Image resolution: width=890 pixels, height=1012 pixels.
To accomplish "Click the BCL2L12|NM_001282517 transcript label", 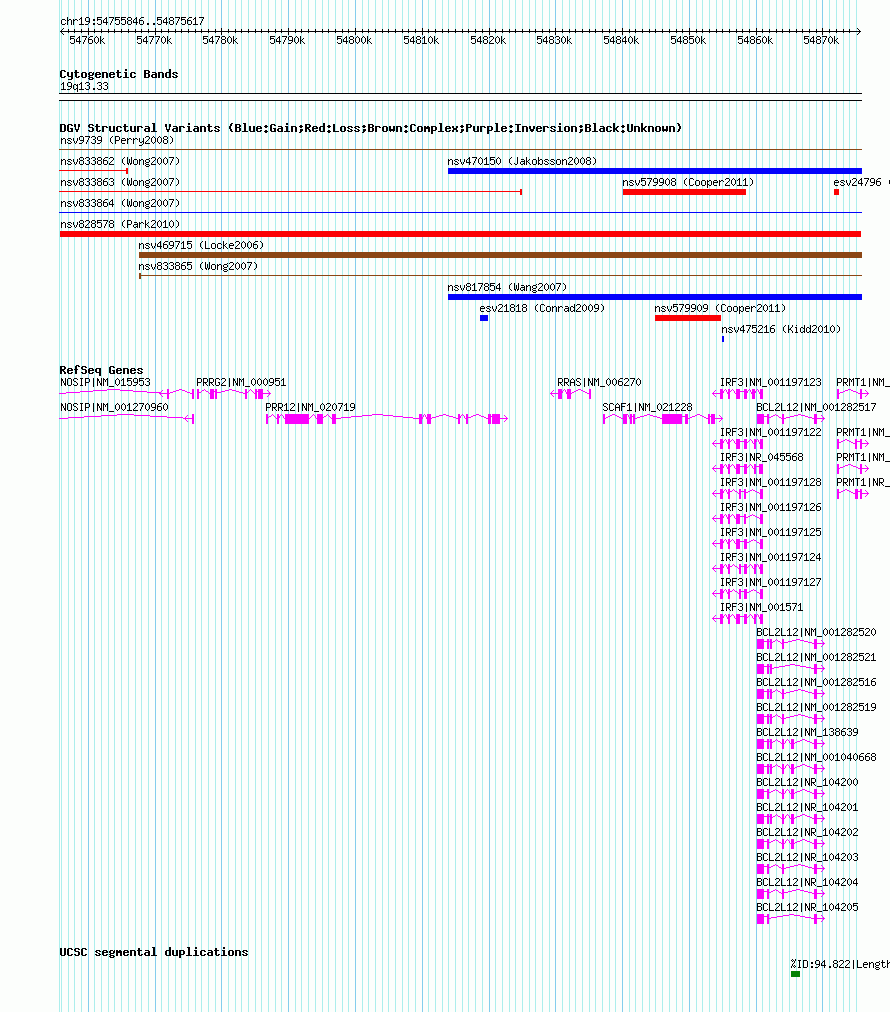I will click(816, 407).
